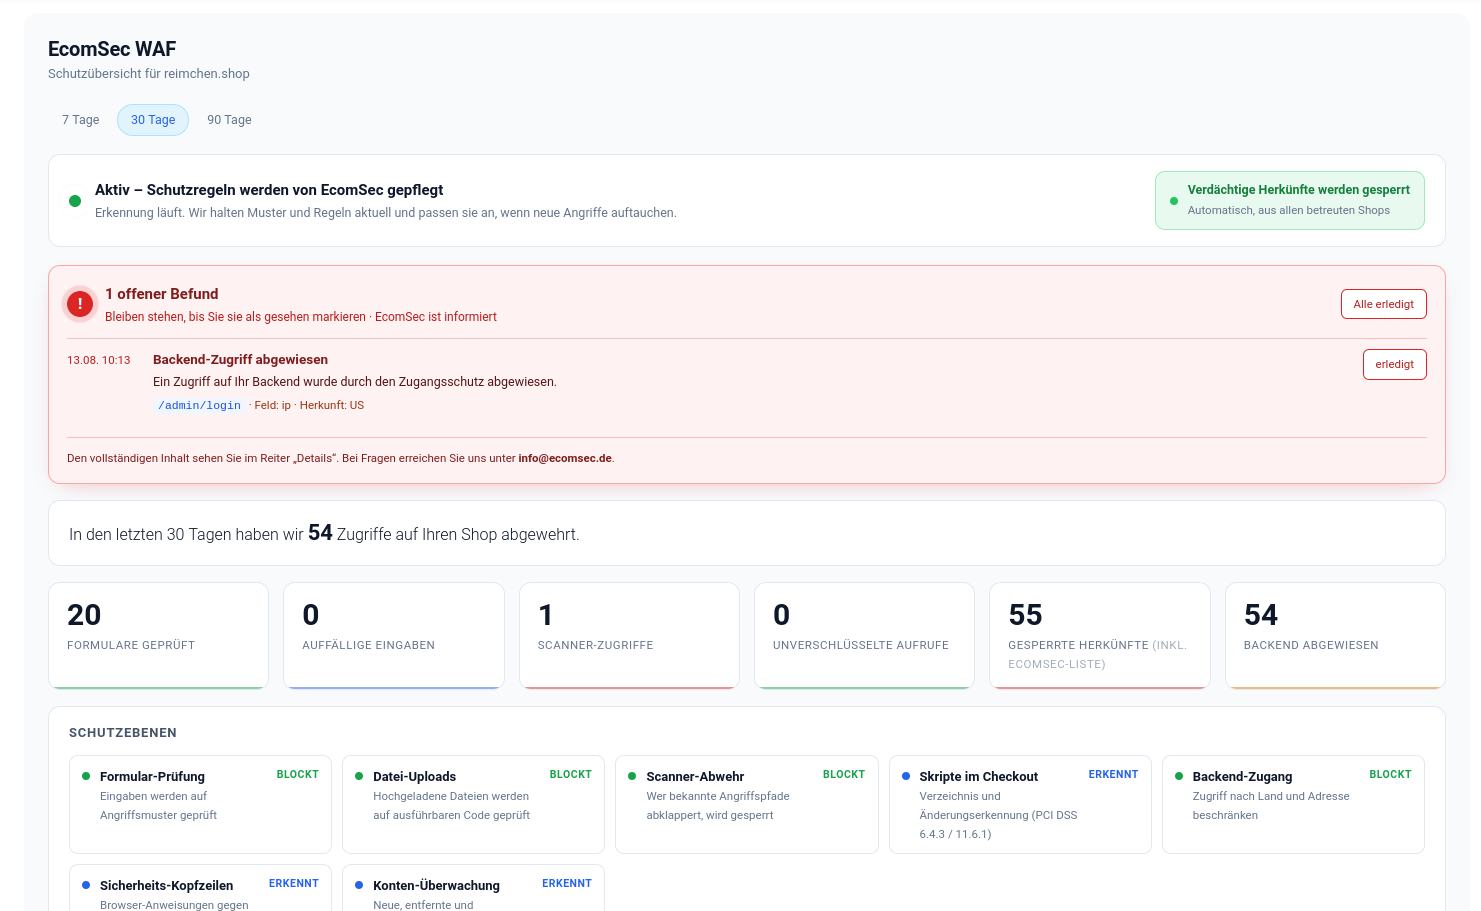The image size is (1481, 911).
Task: Click the blue dot beside Sicherheits-Kopfzeilen
Action: (x=86, y=885)
